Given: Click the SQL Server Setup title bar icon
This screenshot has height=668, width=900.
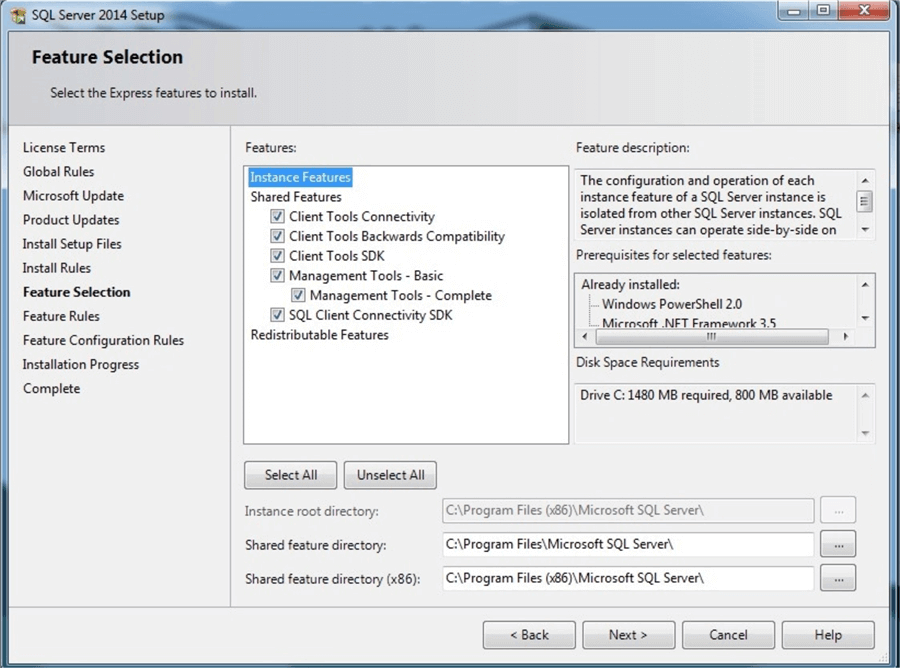Looking at the screenshot, I should 18,15.
